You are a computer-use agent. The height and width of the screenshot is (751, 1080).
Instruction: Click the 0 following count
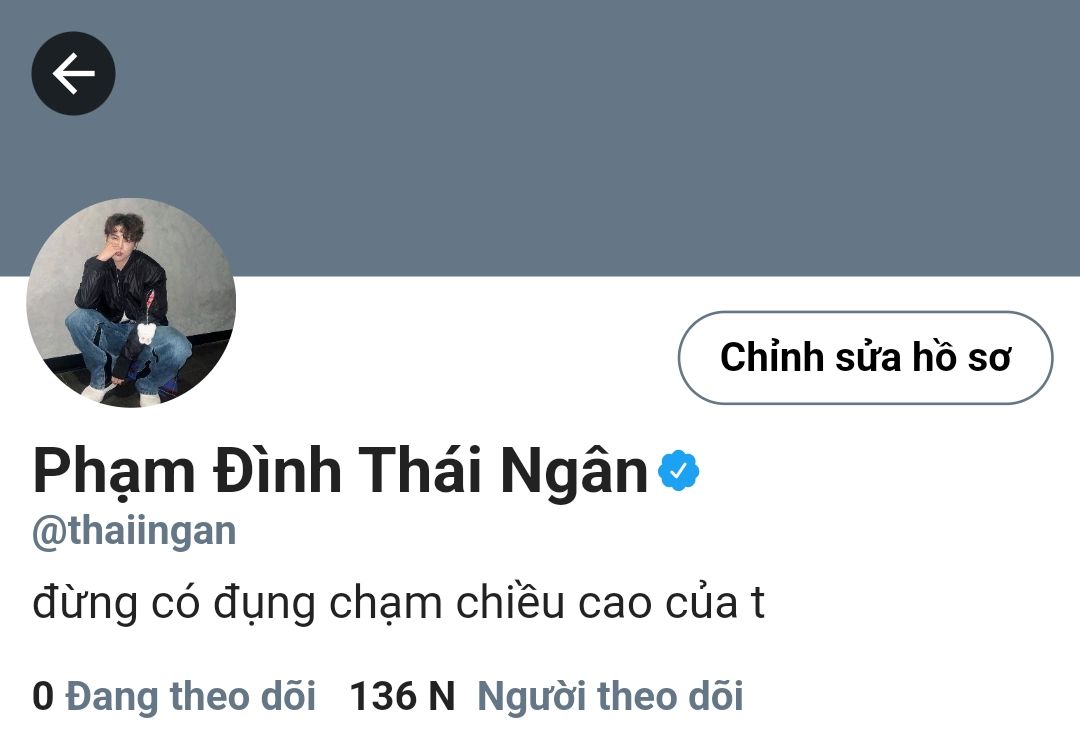[43, 696]
